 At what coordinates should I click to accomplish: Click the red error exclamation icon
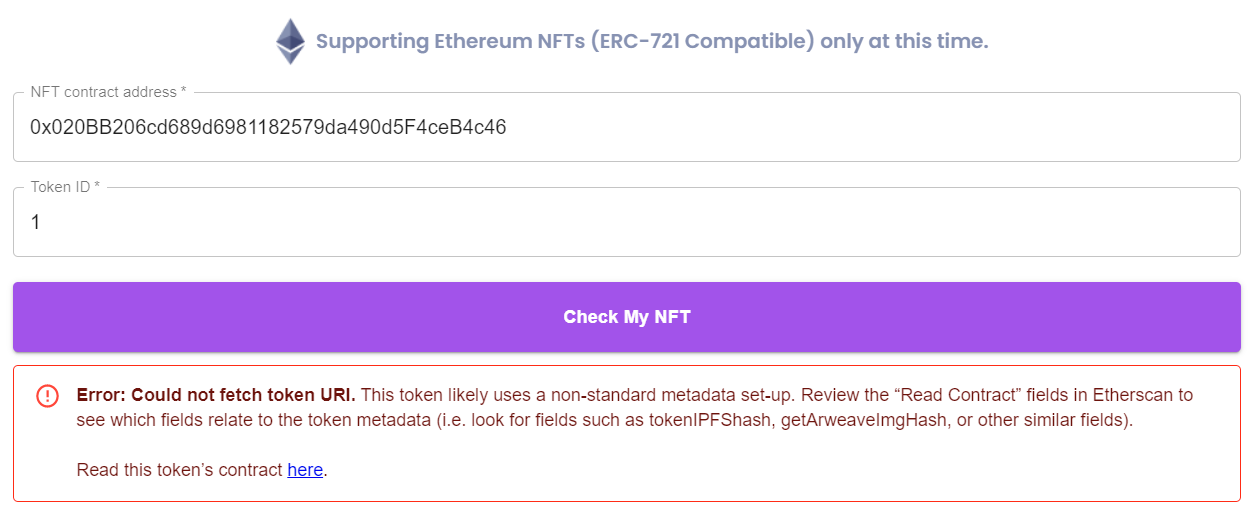(47, 396)
